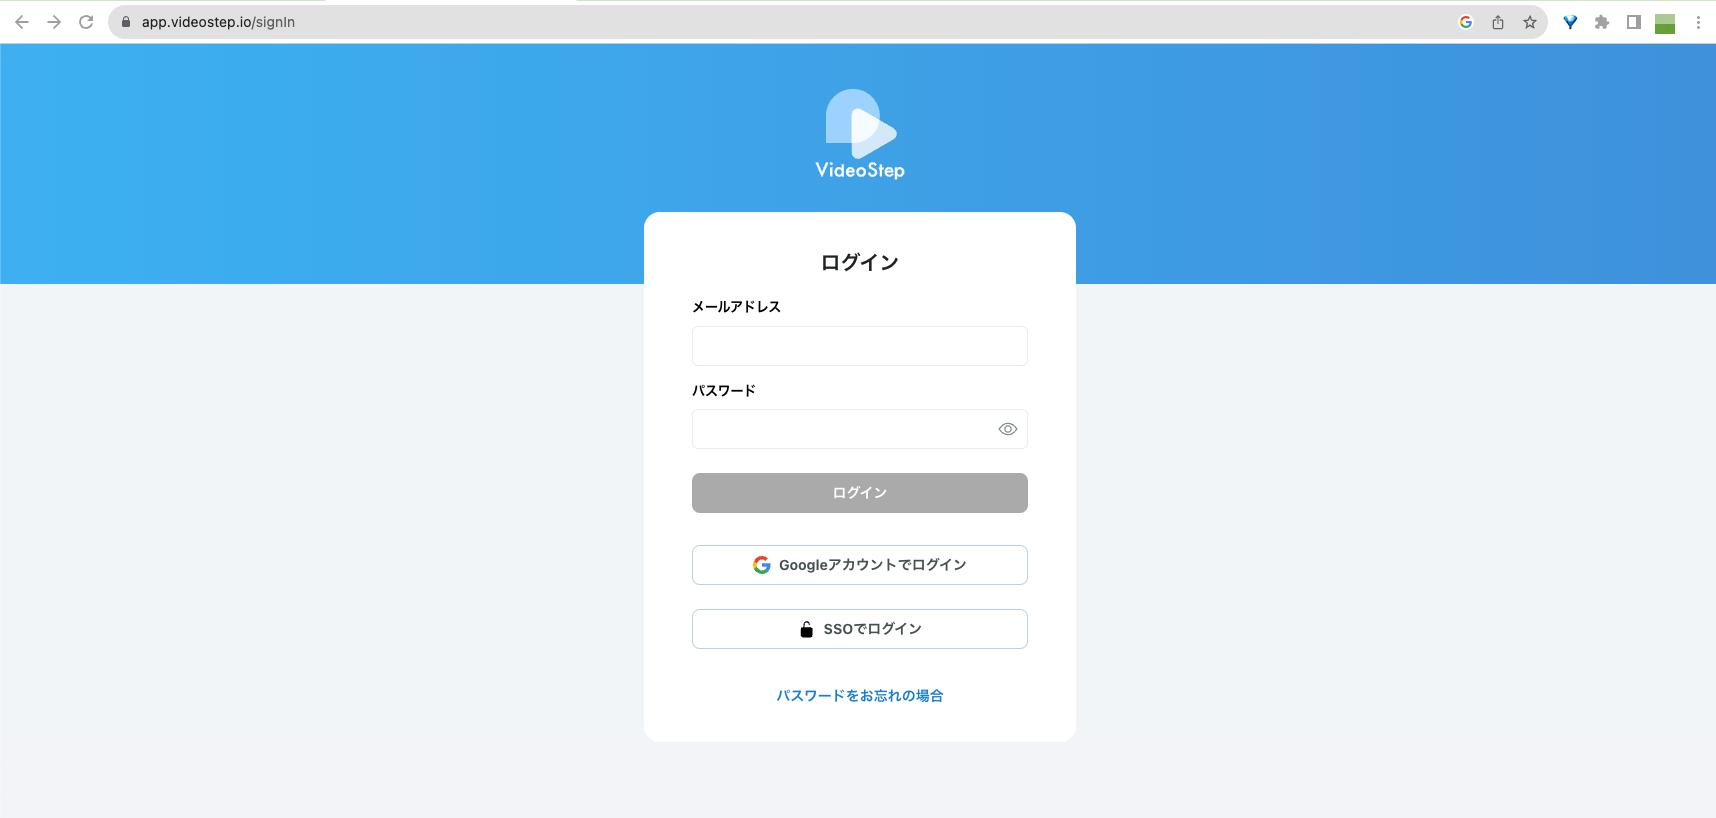This screenshot has width=1716, height=818.
Task: Focus the パスワード input field
Action: [860, 429]
